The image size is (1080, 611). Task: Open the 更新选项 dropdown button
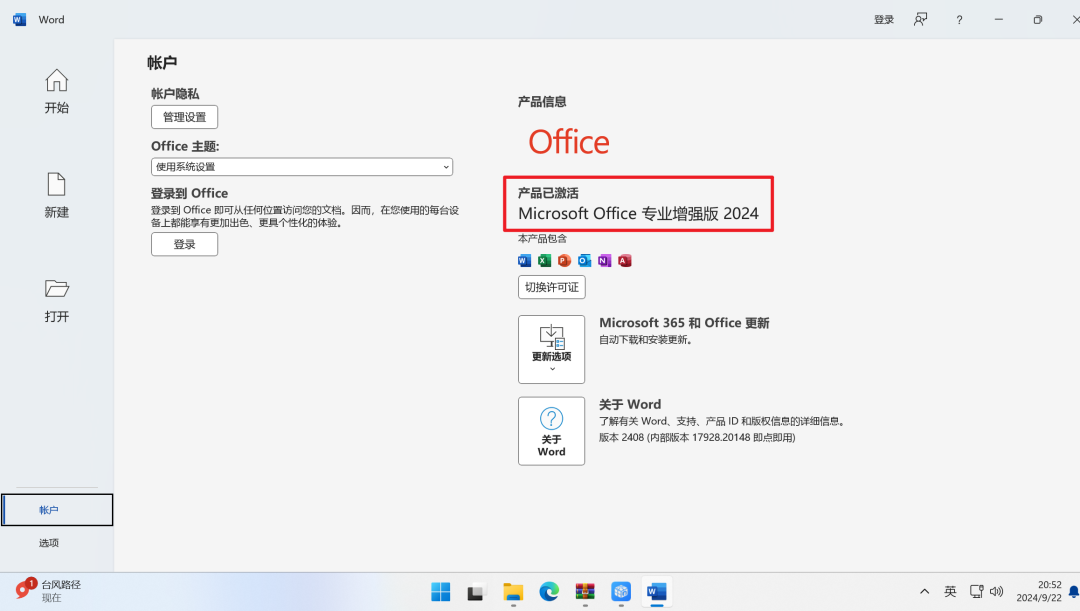pyautogui.click(x=552, y=349)
